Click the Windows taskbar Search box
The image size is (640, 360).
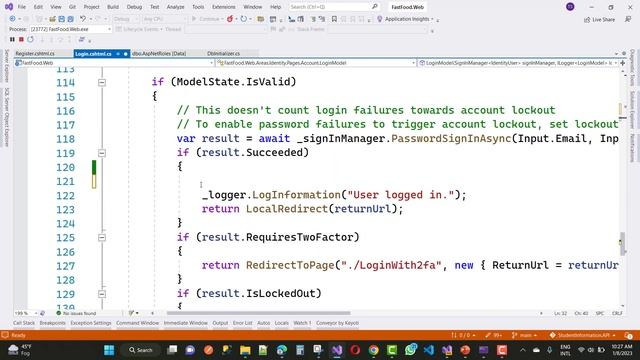(x=140, y=350)
